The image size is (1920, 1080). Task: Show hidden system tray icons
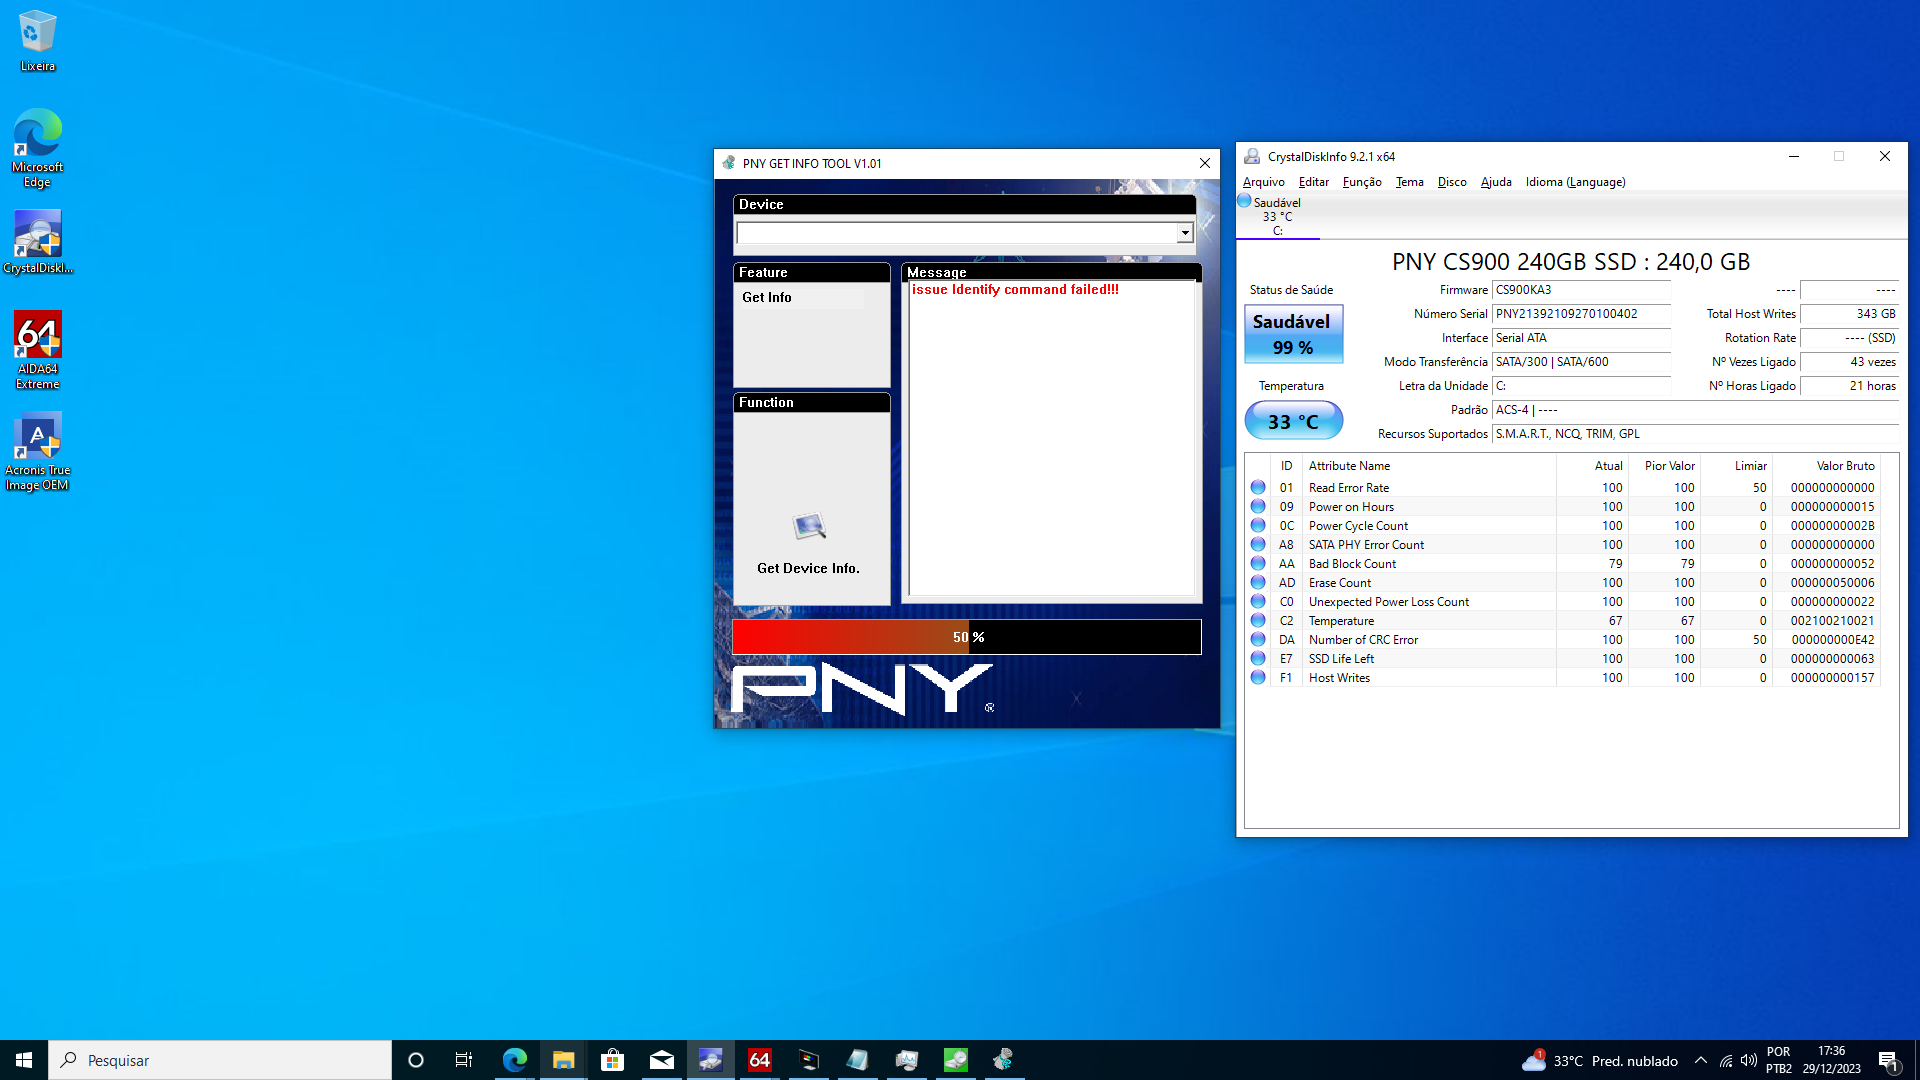click(x=1701, y=1060)
